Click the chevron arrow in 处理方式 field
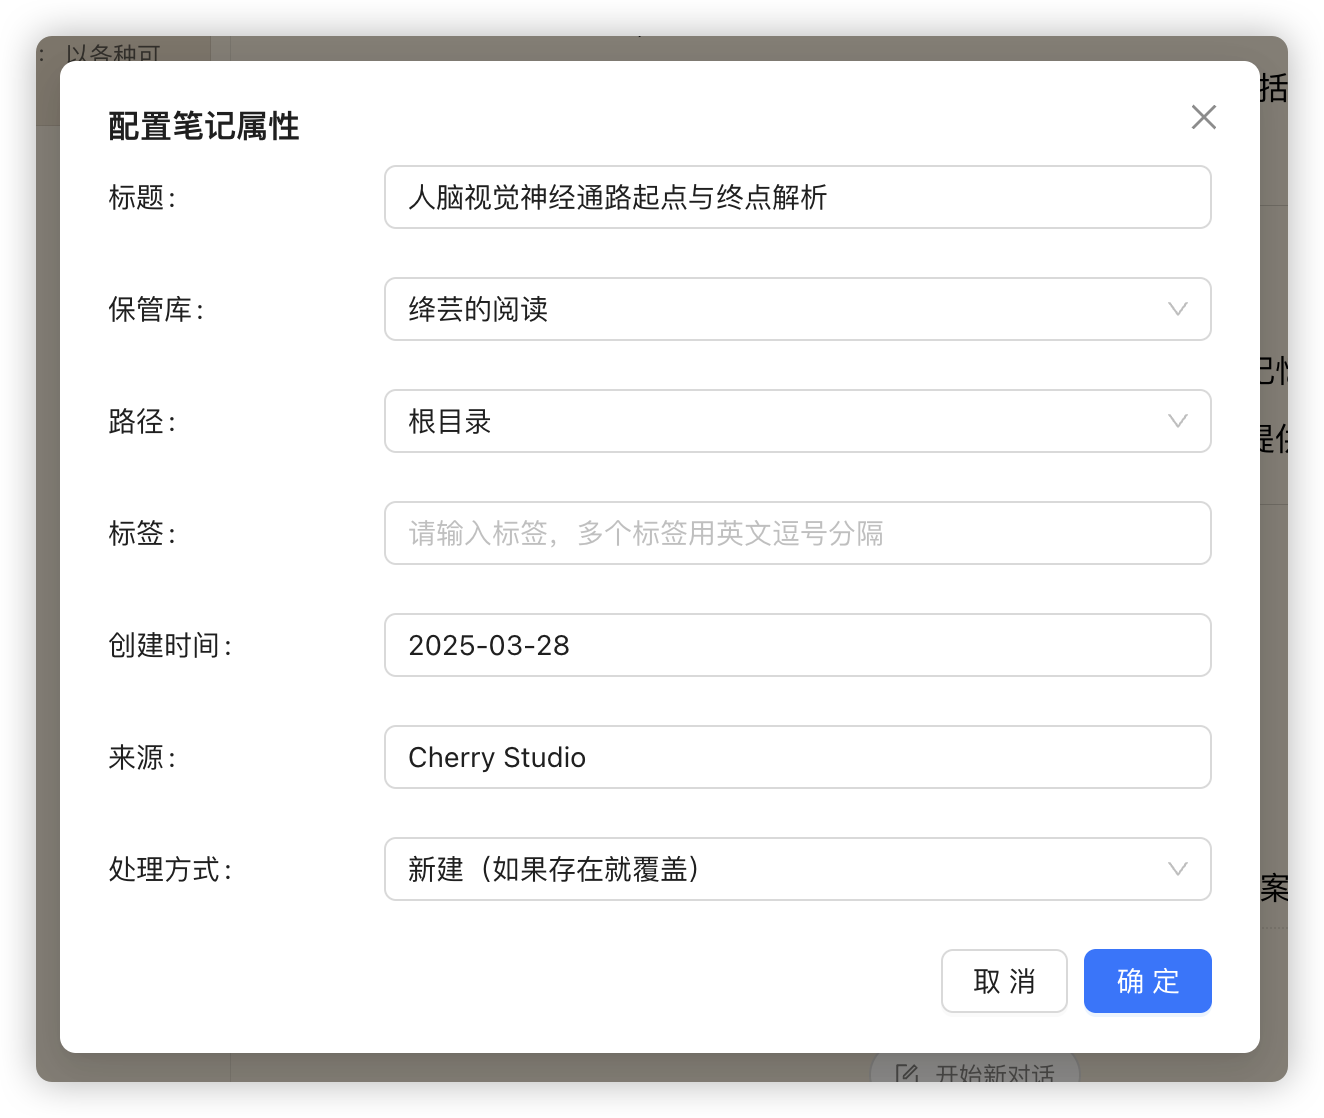The width and height of the screenshot is (1324, 1118). (x=1177, y=869)
